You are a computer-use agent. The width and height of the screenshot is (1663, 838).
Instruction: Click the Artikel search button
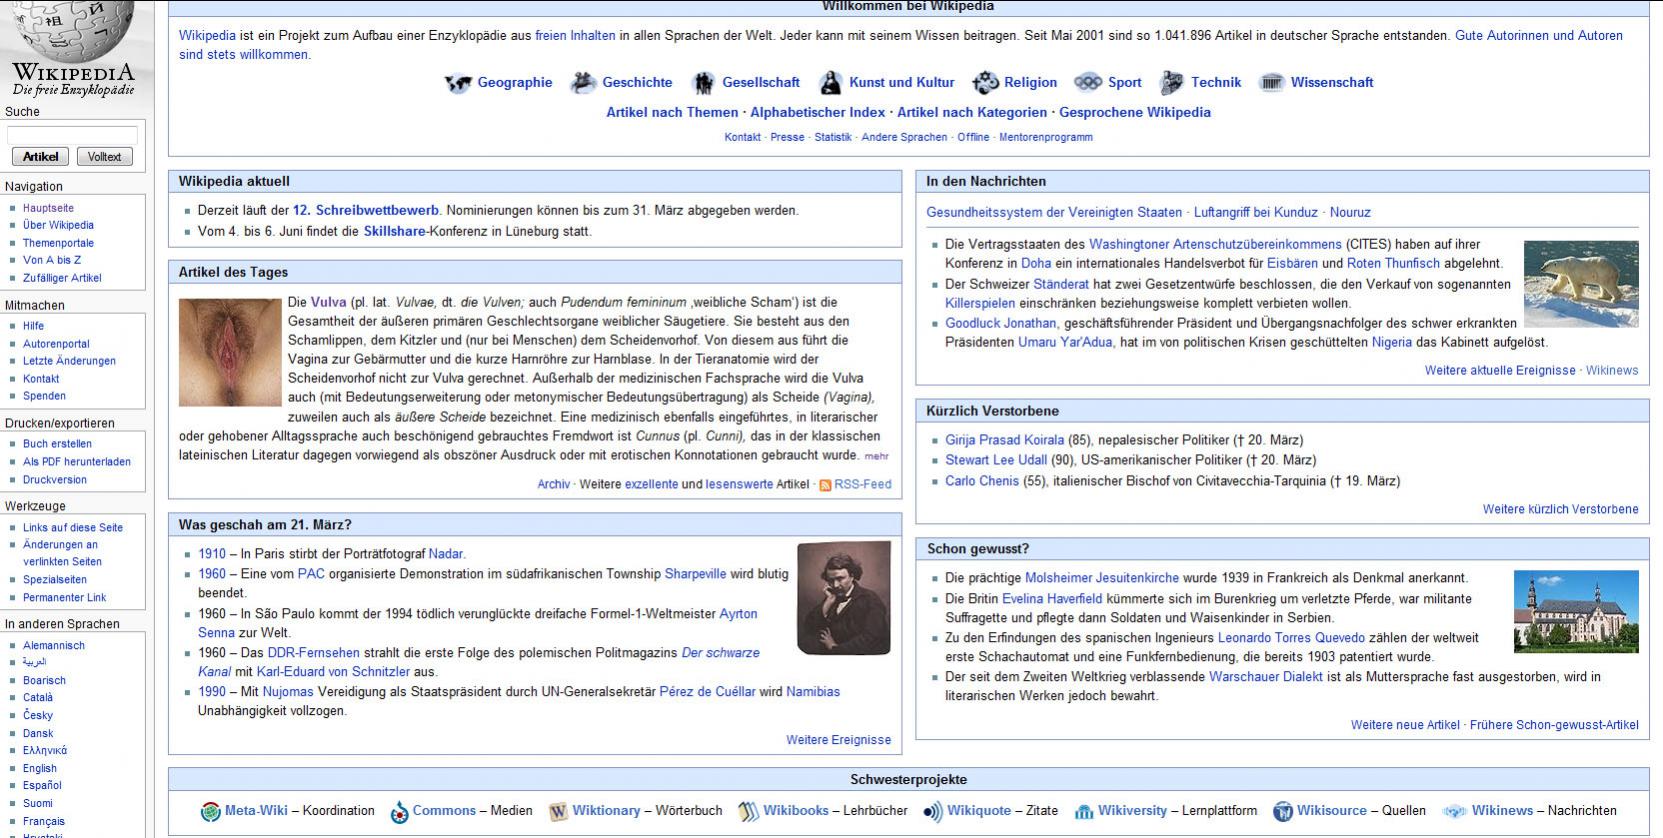[x=41, y=157]
